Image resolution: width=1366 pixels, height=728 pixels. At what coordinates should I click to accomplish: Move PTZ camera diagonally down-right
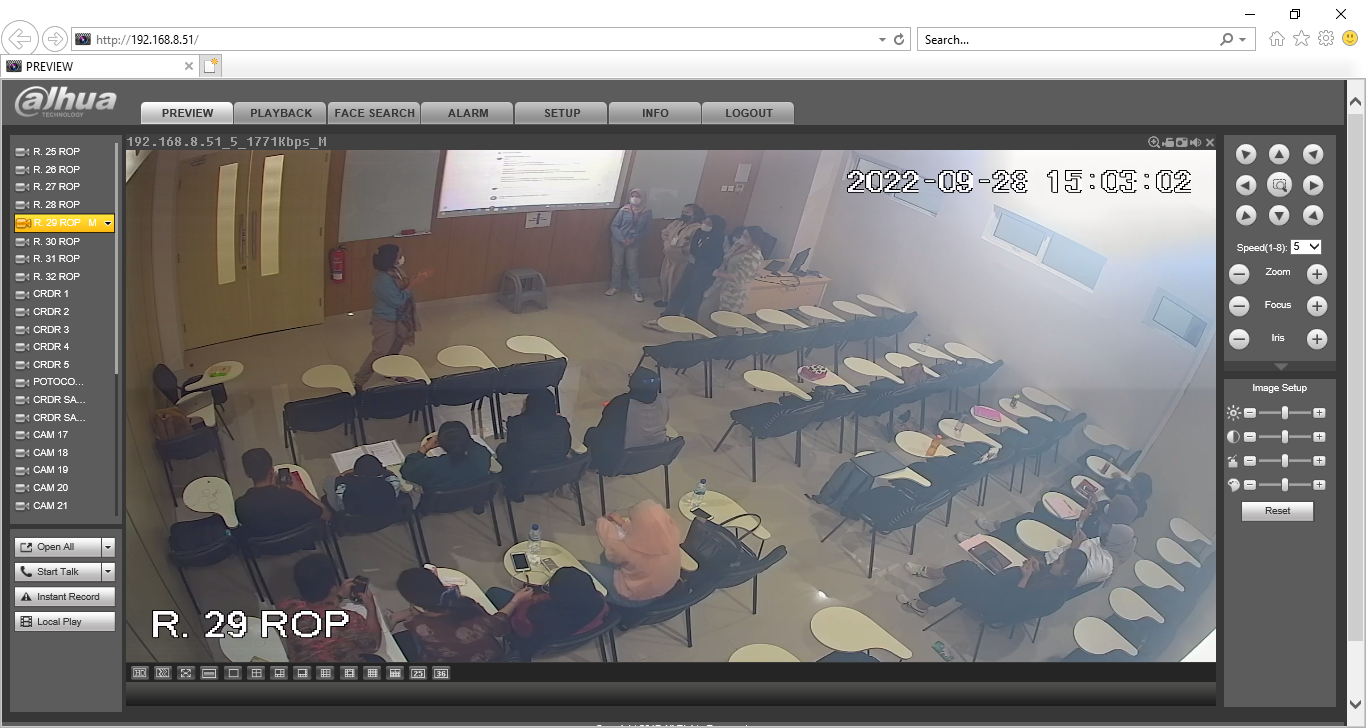click(x=1313, y=215)
